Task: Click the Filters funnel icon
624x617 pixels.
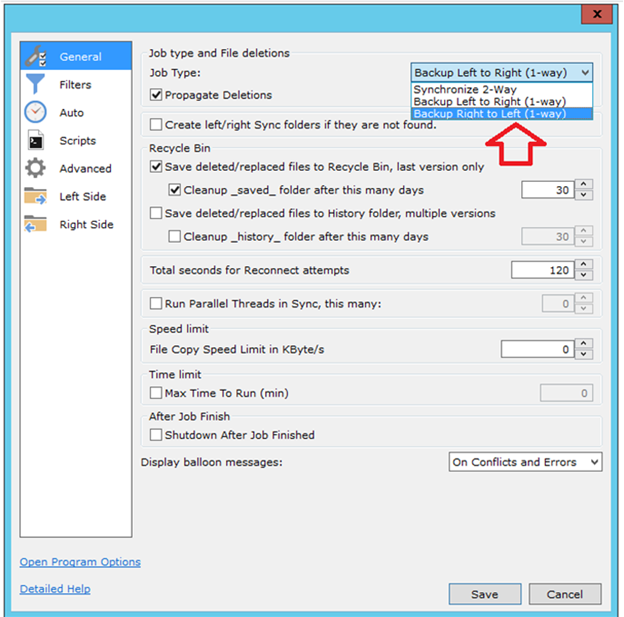Action: [x=35, y=84]
